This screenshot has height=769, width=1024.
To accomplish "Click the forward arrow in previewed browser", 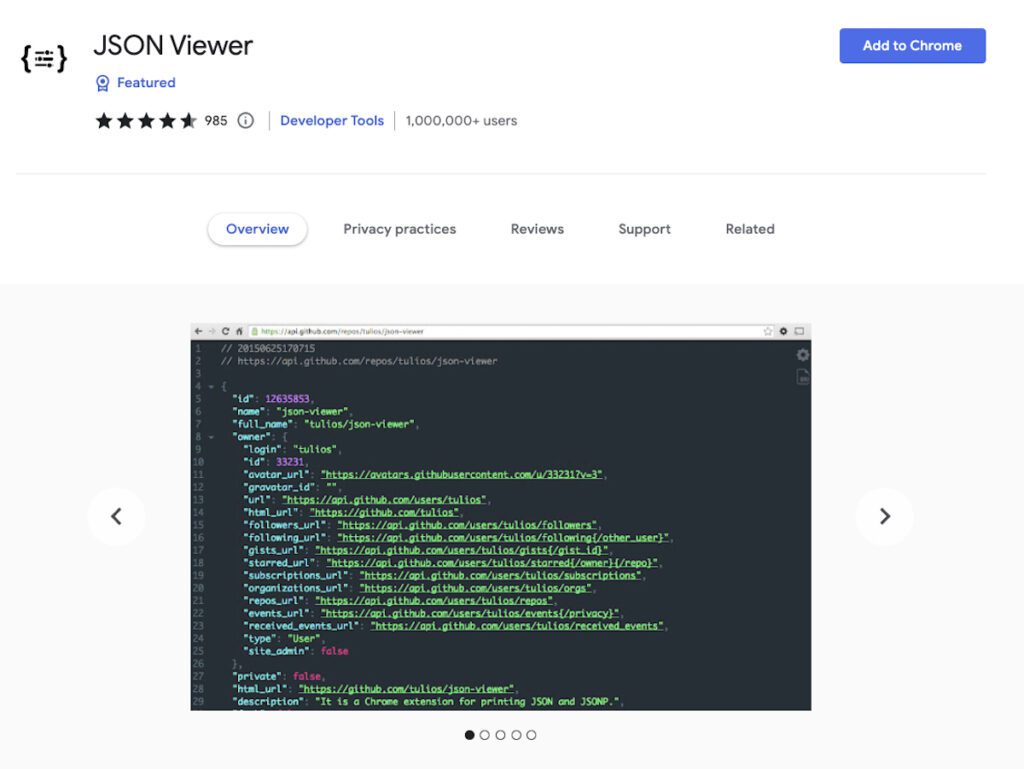I will pos(212,332).
